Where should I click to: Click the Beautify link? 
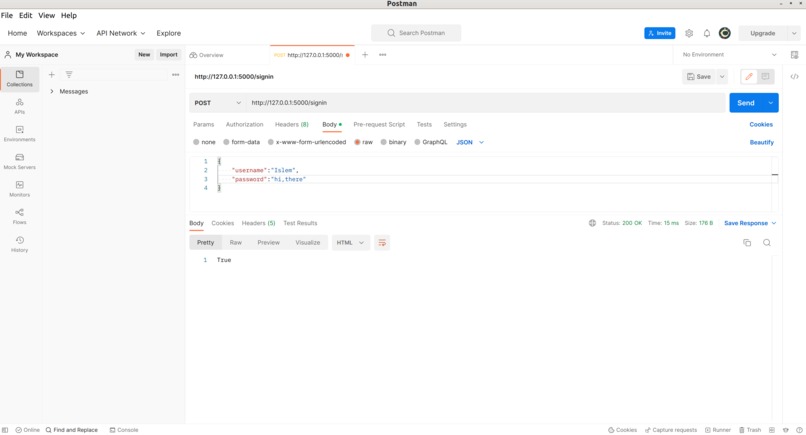[x=761, y=142]
